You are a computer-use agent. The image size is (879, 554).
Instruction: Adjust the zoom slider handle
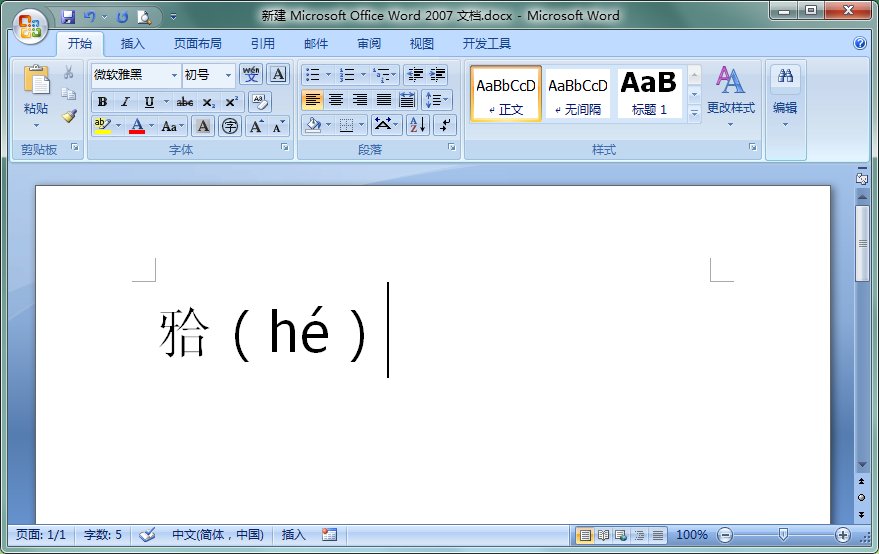783,534
